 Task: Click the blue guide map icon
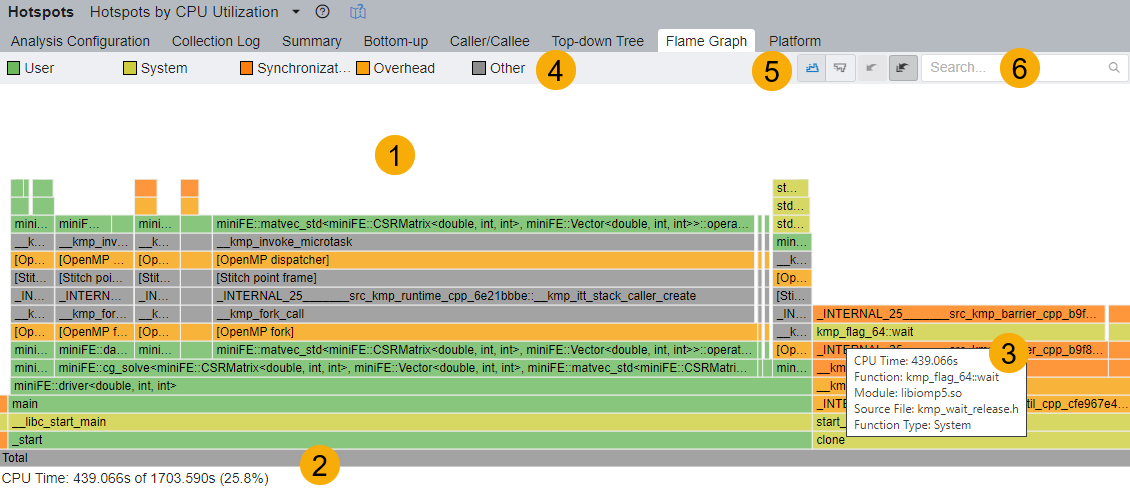tap(357, 12)
